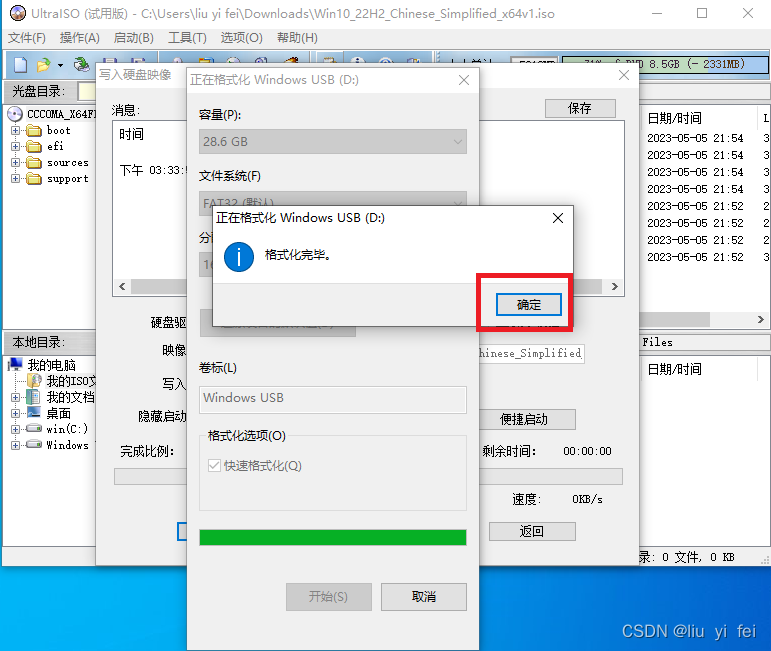
Task: Expand the 桌面 tree node
Action: coord(15,414)
